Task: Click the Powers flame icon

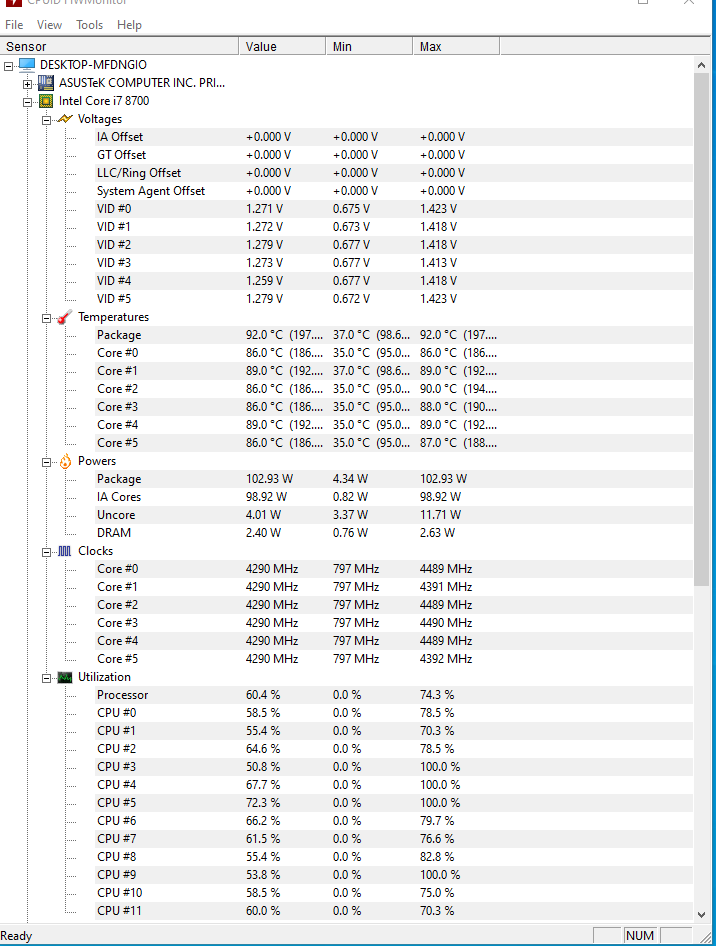Action: coord(65,462)
